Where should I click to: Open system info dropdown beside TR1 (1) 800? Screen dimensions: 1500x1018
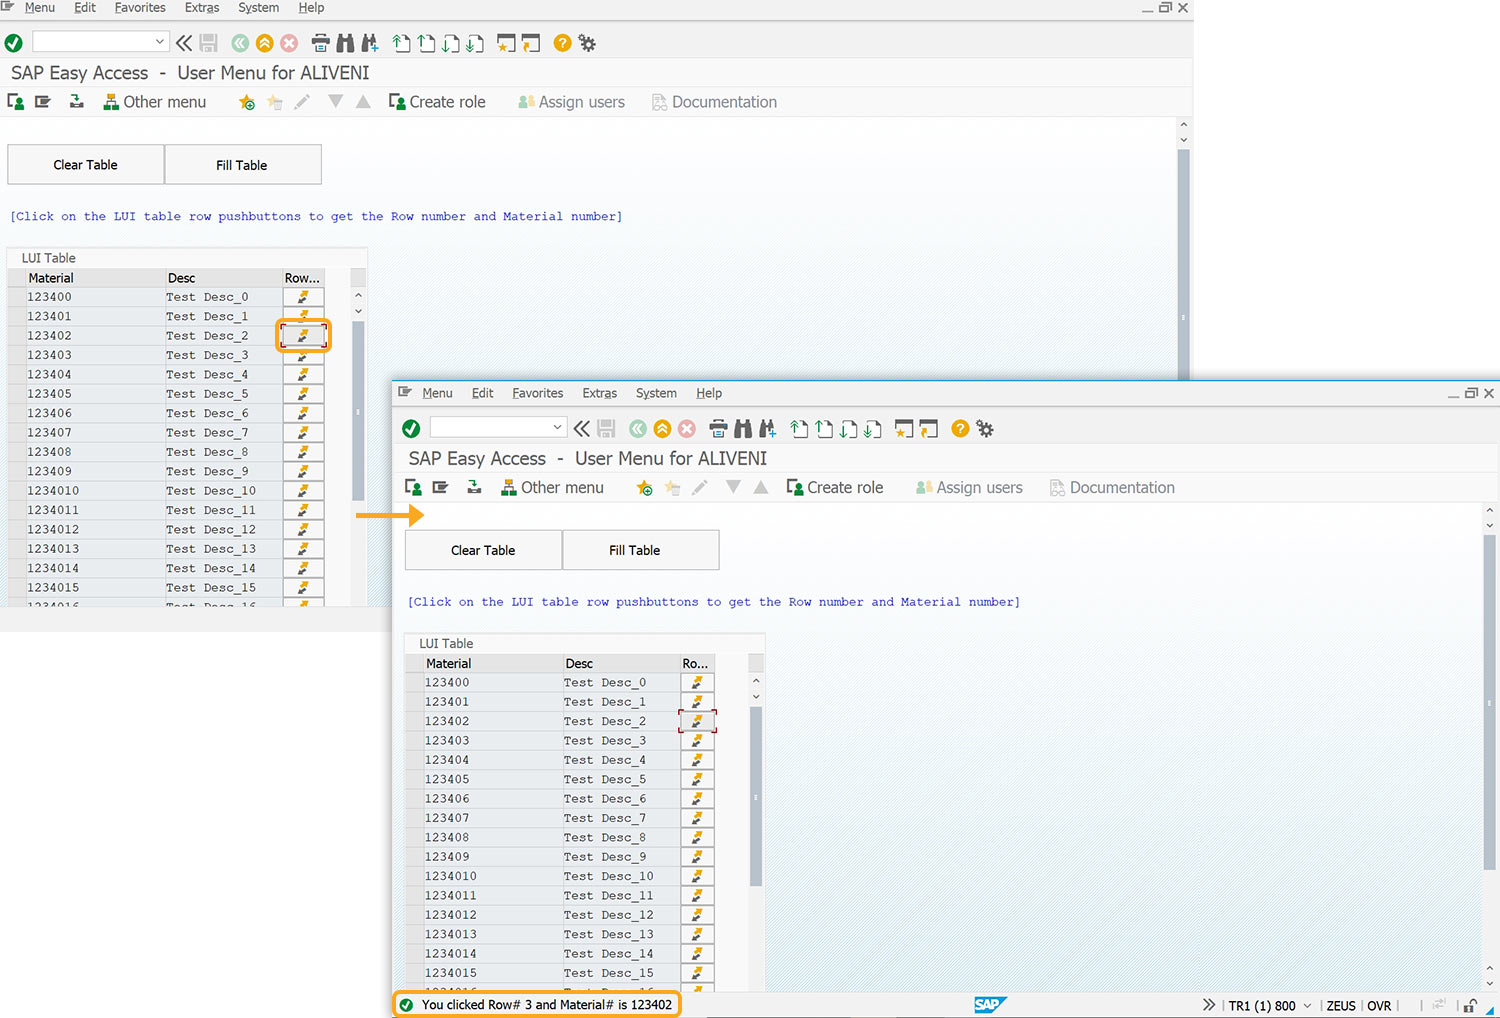[x=1307, y=1005]
